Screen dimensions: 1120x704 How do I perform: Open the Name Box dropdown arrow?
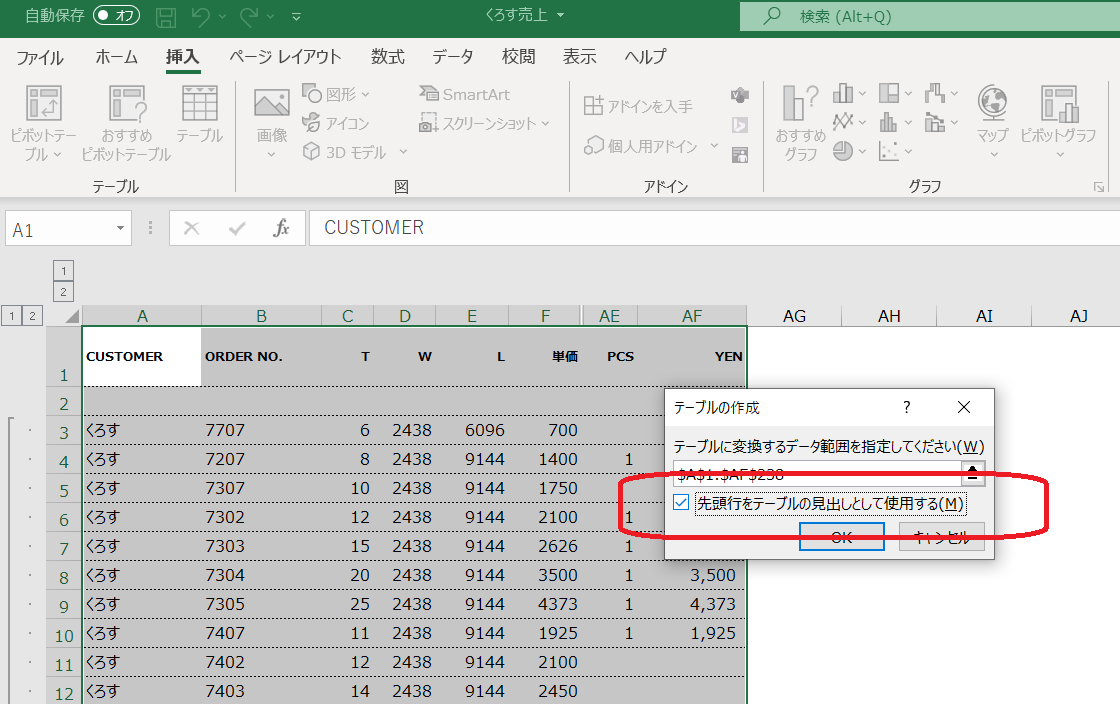coord(120,228)
